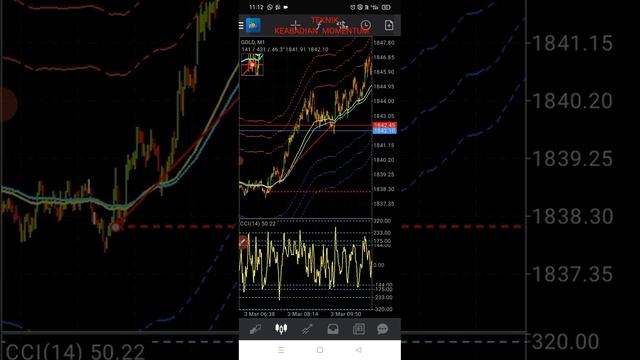
Task: Tap the red 1842.45 ask price tag
Action: pyautogui.click(x=384, y=125)
